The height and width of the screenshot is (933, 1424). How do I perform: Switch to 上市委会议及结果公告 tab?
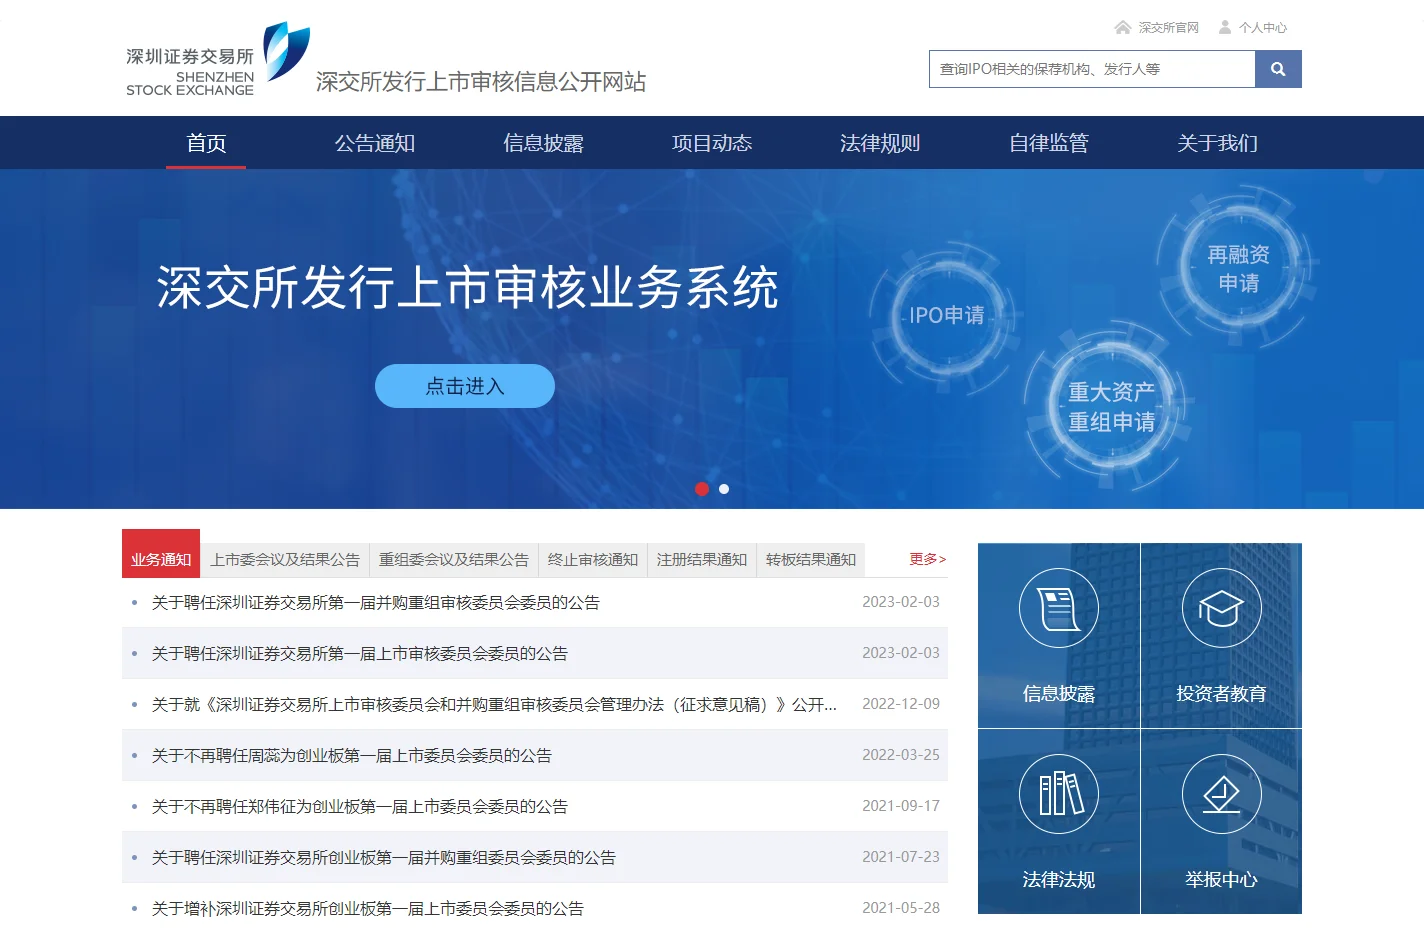(x=285, y=560)
